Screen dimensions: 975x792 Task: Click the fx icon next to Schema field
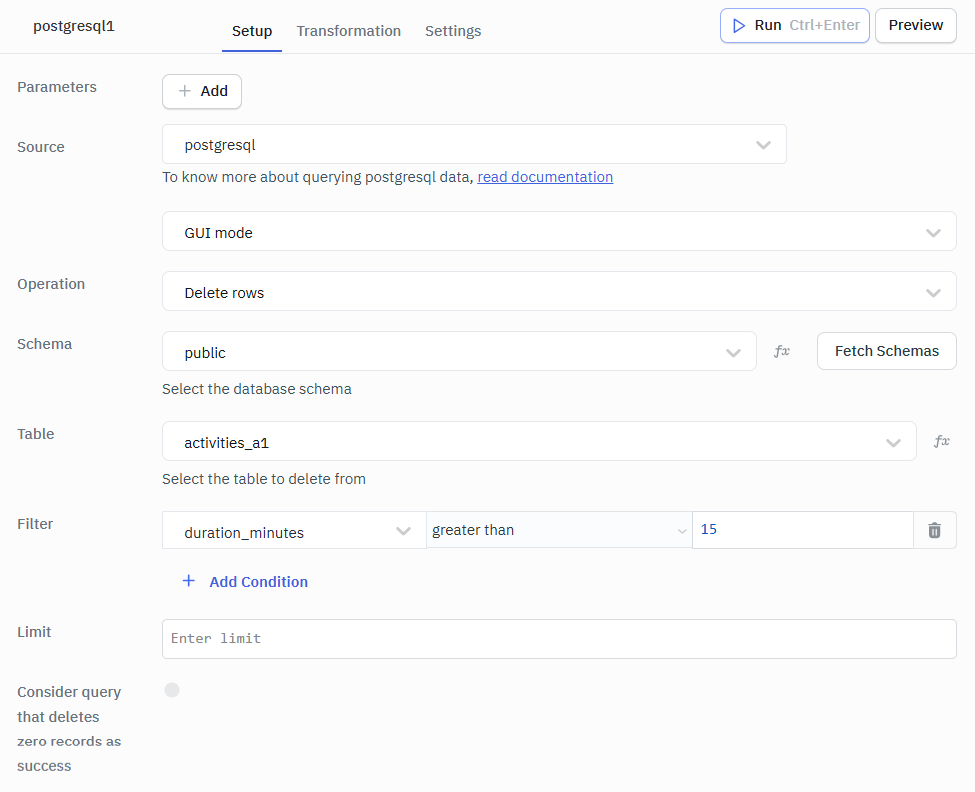coord(781,350)
